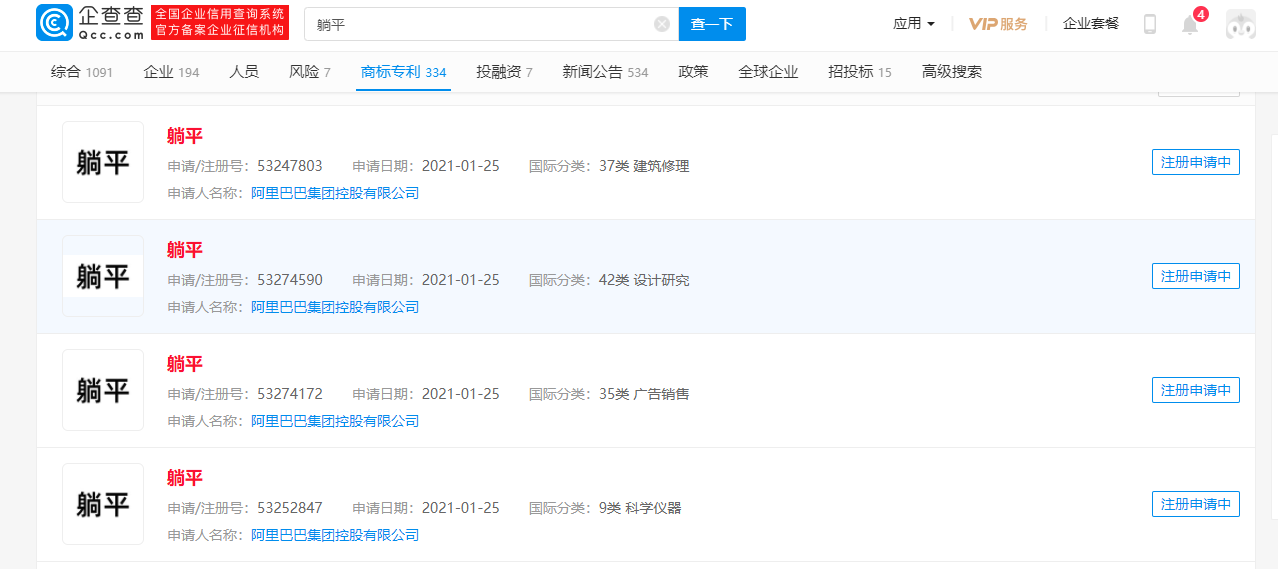Click 注册申请中 status for 35类 广告销售
Screen dimensions: 1278x569
[x=1196, y=390]
